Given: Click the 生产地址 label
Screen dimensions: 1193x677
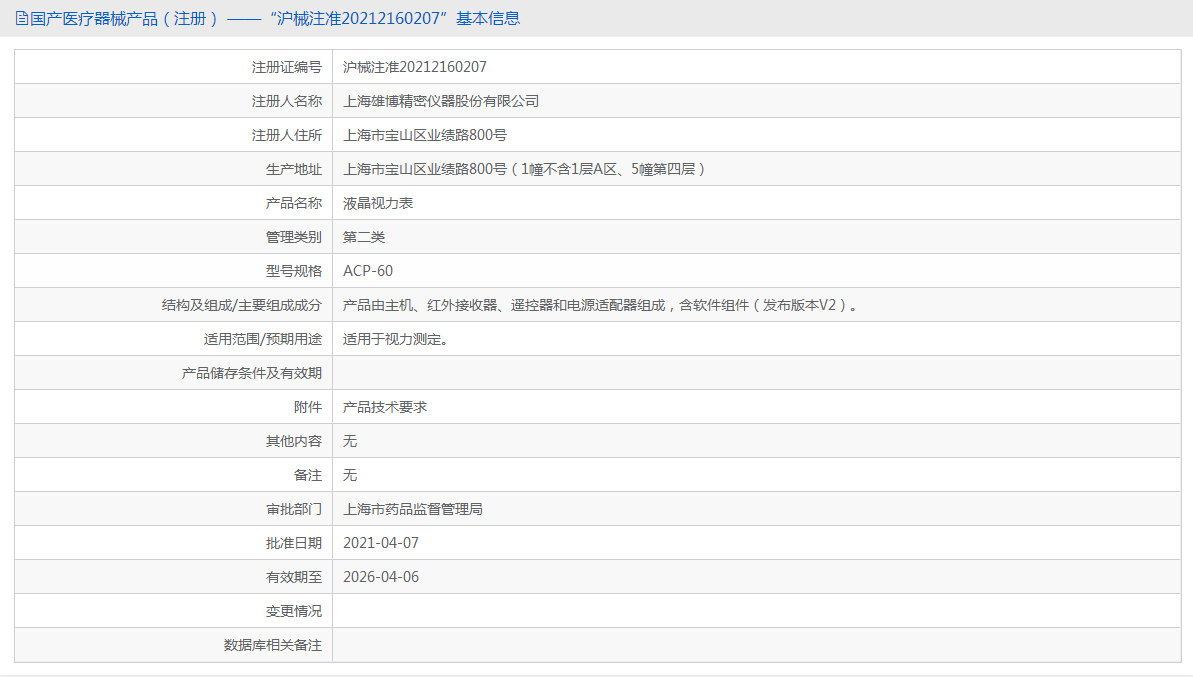Looking at the screenshot, I should (294, 169).
